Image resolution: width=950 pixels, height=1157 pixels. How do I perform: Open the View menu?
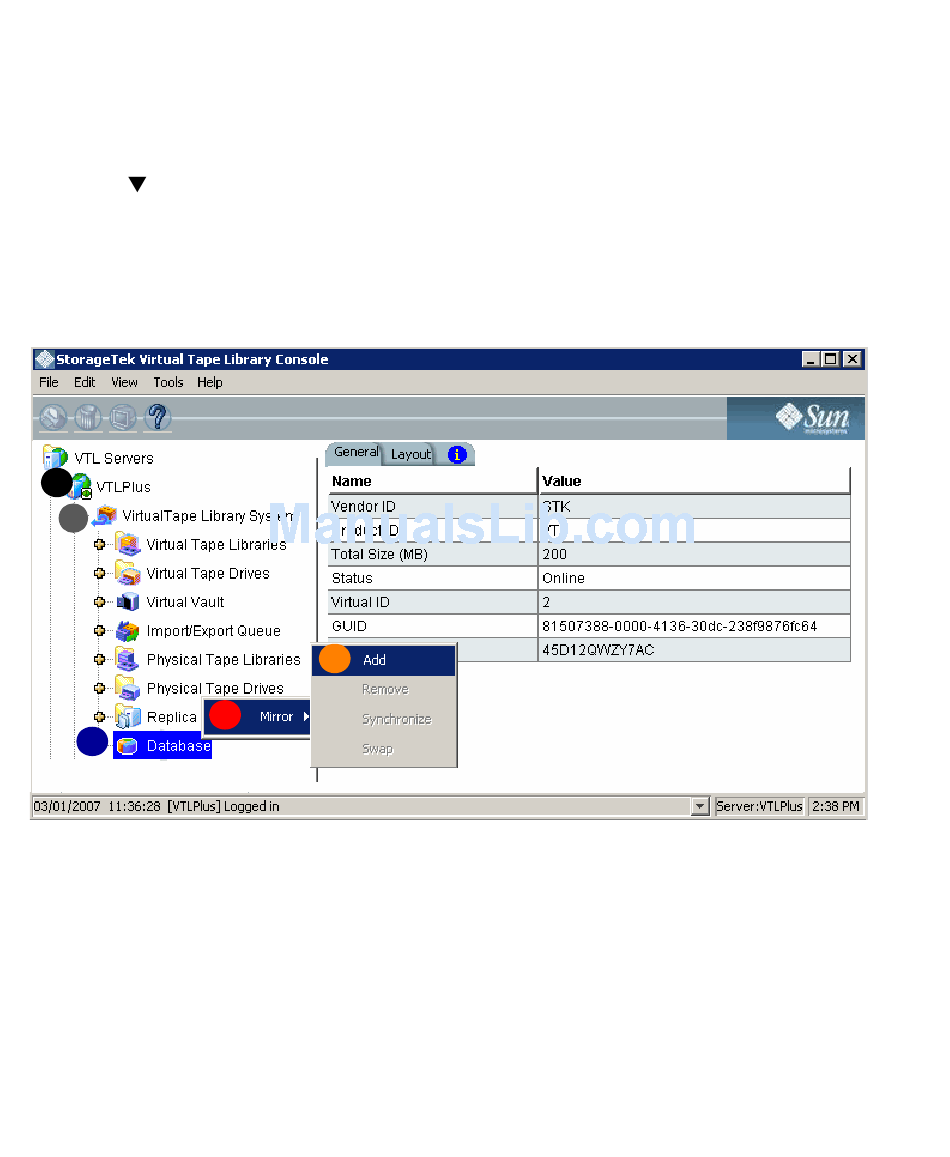tap(124, 382)
